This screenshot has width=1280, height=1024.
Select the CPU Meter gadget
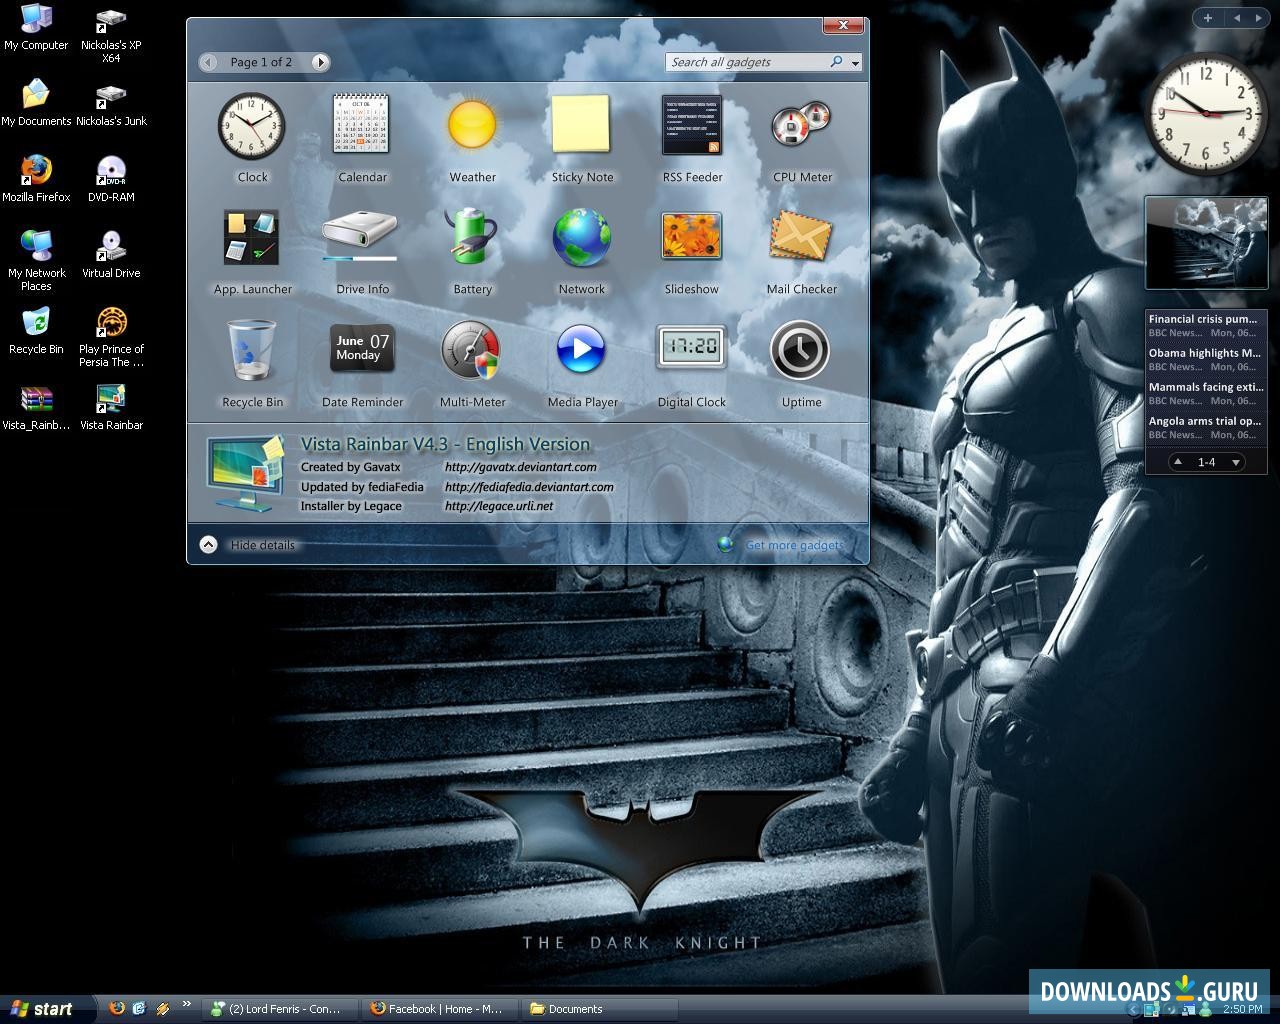coord(801,126)
